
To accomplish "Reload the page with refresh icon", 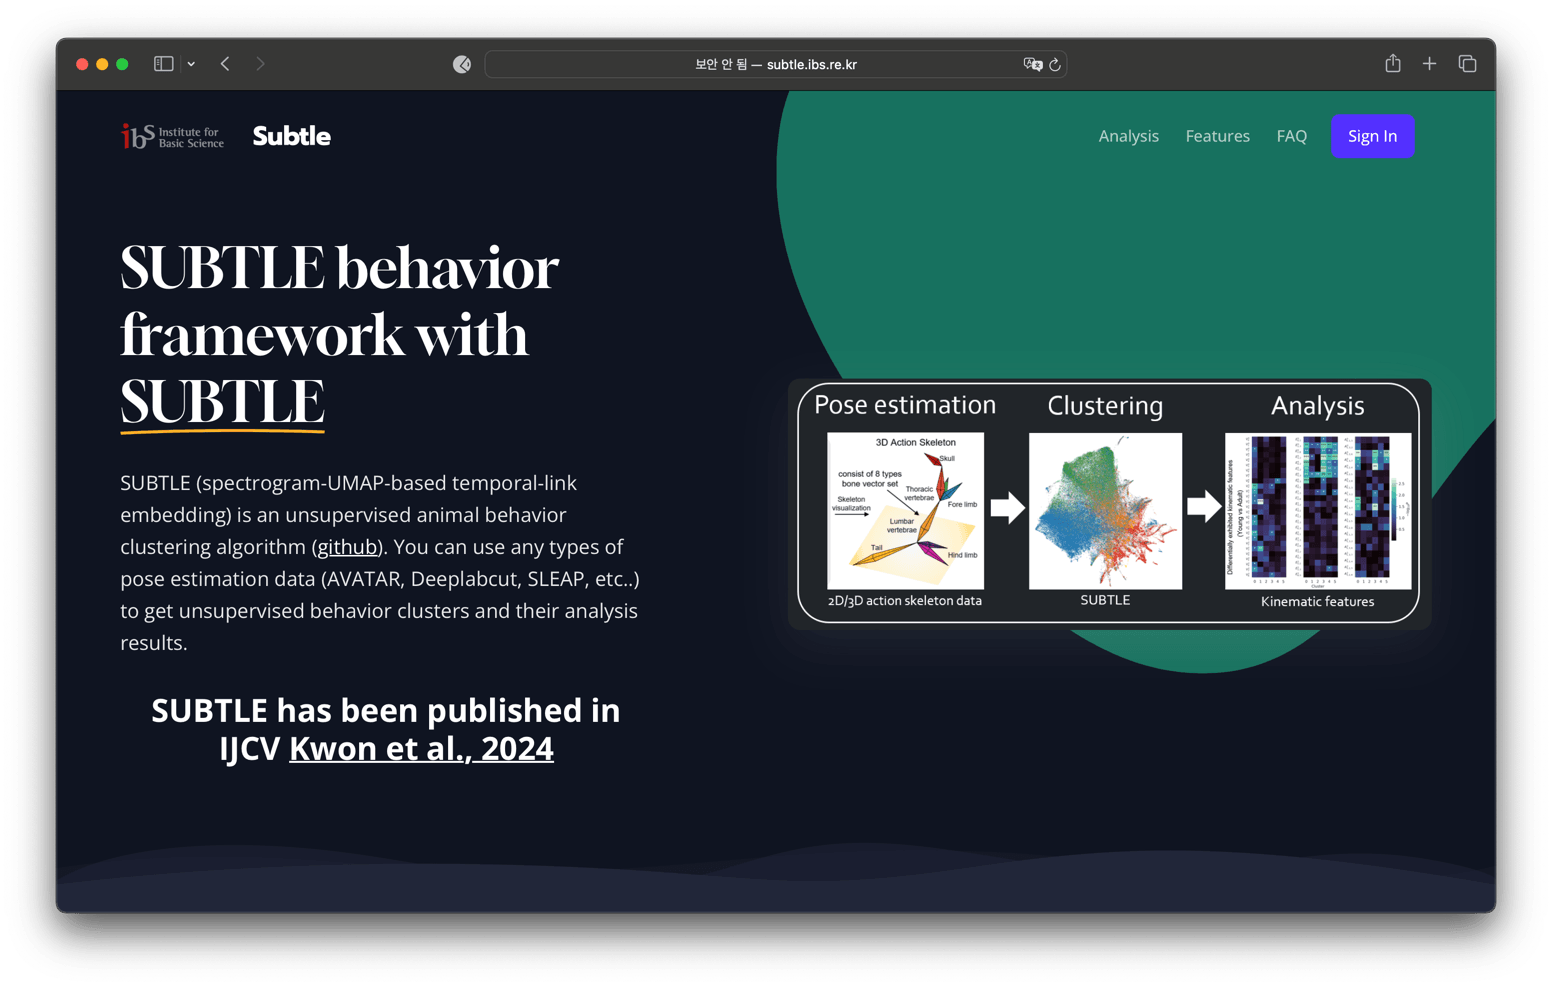I will (1055, 64).
